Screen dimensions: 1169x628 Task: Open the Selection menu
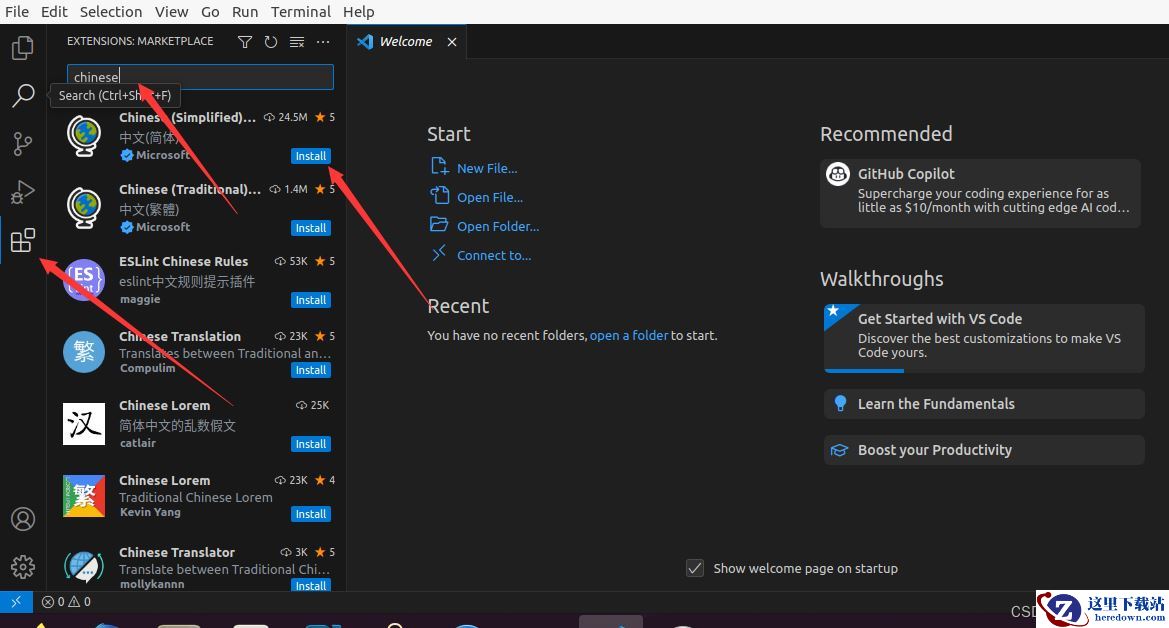pyautogui.click(x=111, y=12)
